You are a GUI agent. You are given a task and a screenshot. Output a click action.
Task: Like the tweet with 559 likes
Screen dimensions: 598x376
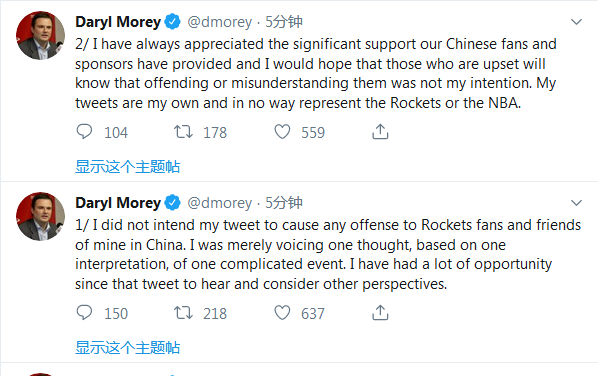pos(282,132)
